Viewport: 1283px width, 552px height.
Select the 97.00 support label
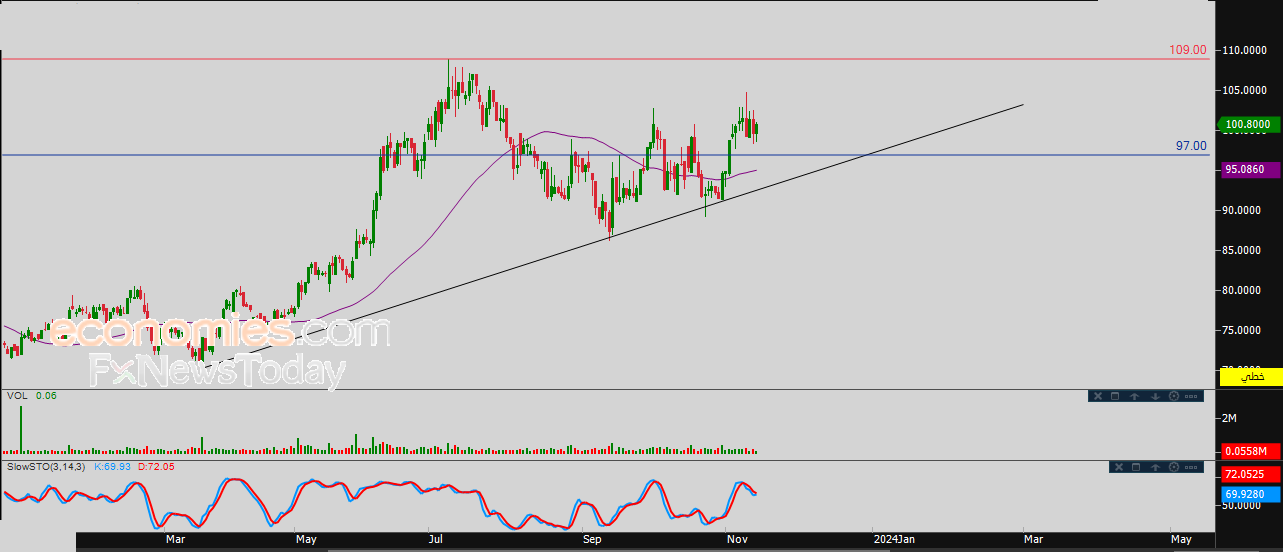click(1191, 146)
